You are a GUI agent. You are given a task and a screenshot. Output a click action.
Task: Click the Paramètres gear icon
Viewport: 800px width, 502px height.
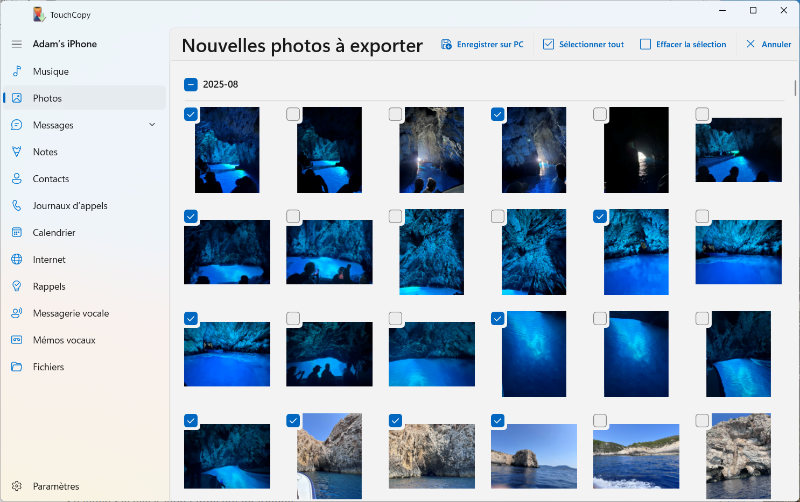point(17,486)
